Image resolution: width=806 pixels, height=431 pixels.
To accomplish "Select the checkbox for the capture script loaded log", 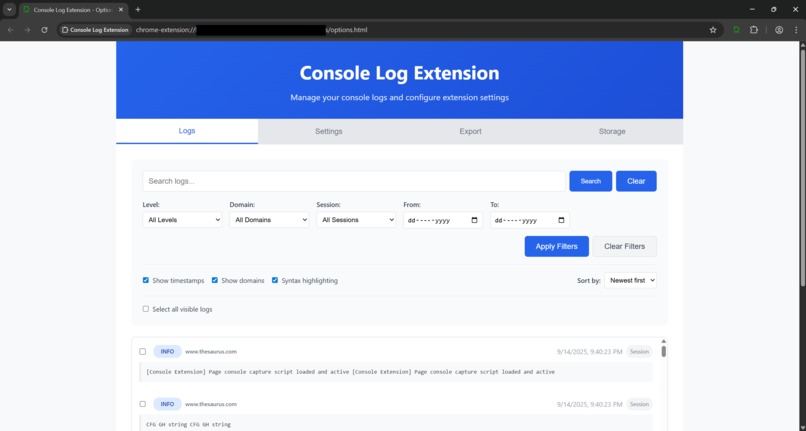I will pos(143,352).
